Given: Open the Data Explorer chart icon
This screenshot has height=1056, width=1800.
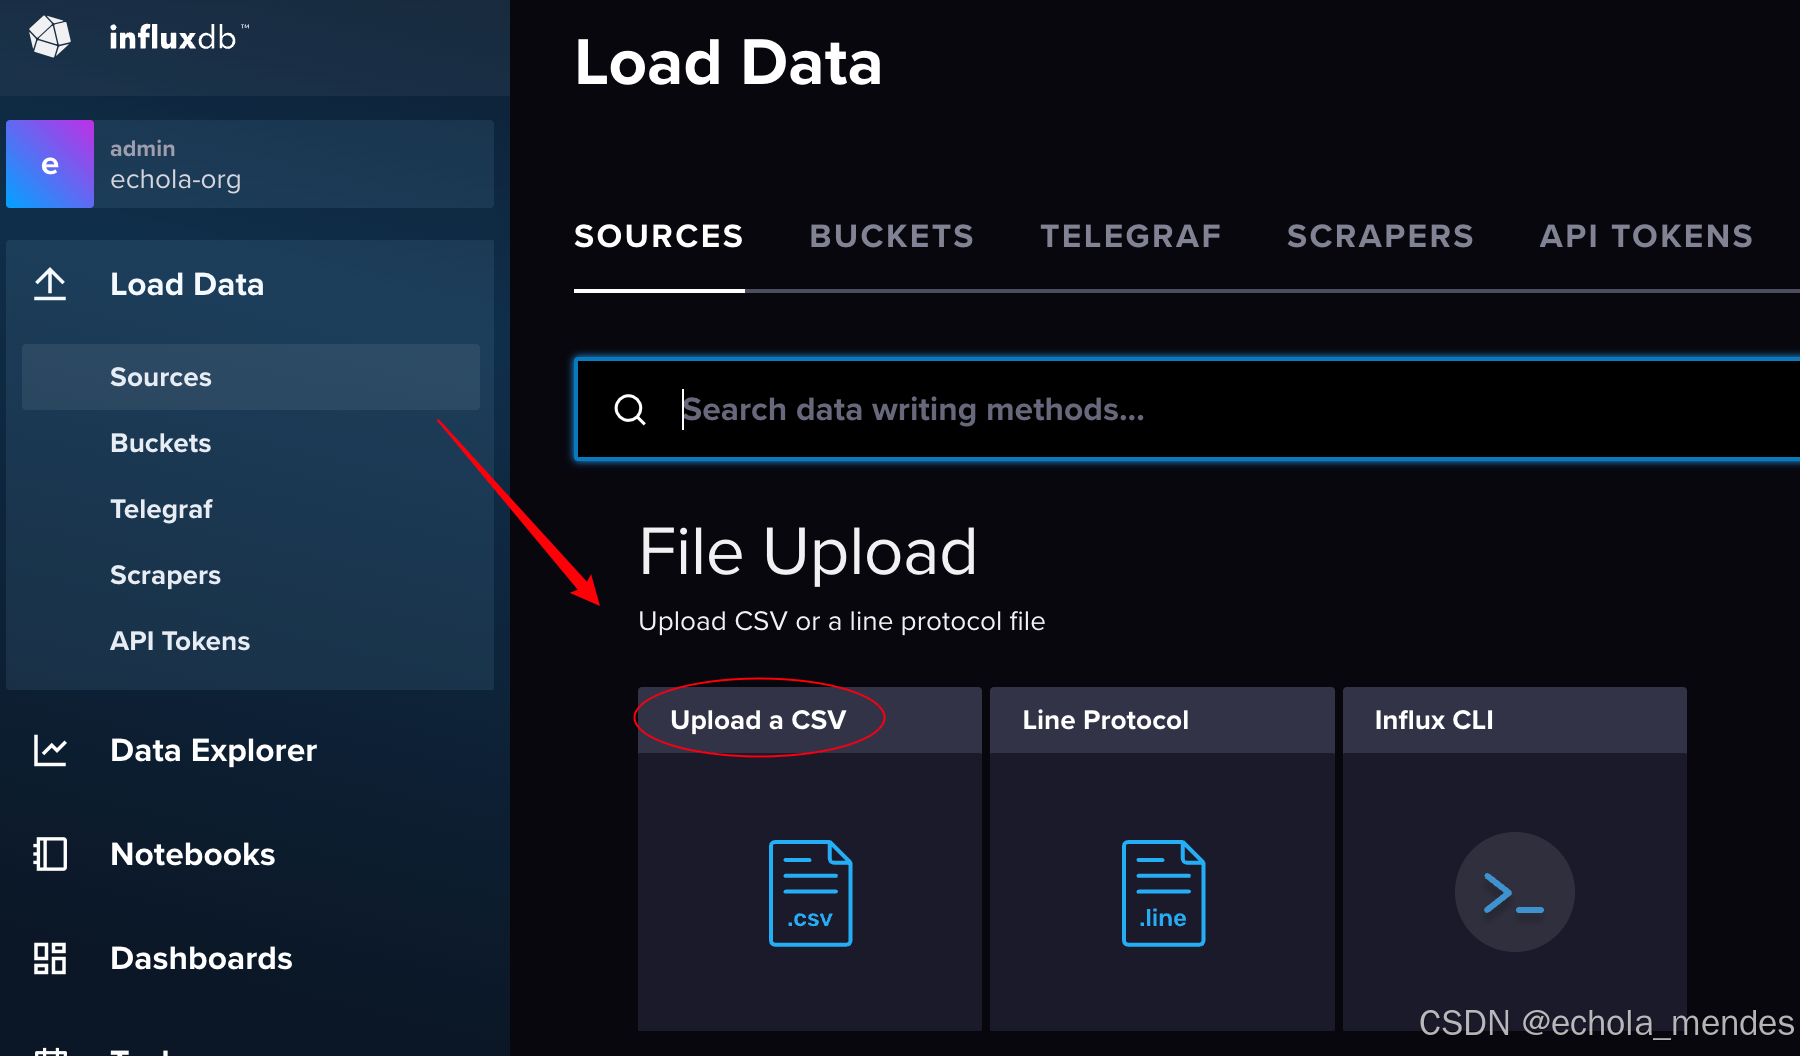Looking at the screenshot, I should (50, 750).
